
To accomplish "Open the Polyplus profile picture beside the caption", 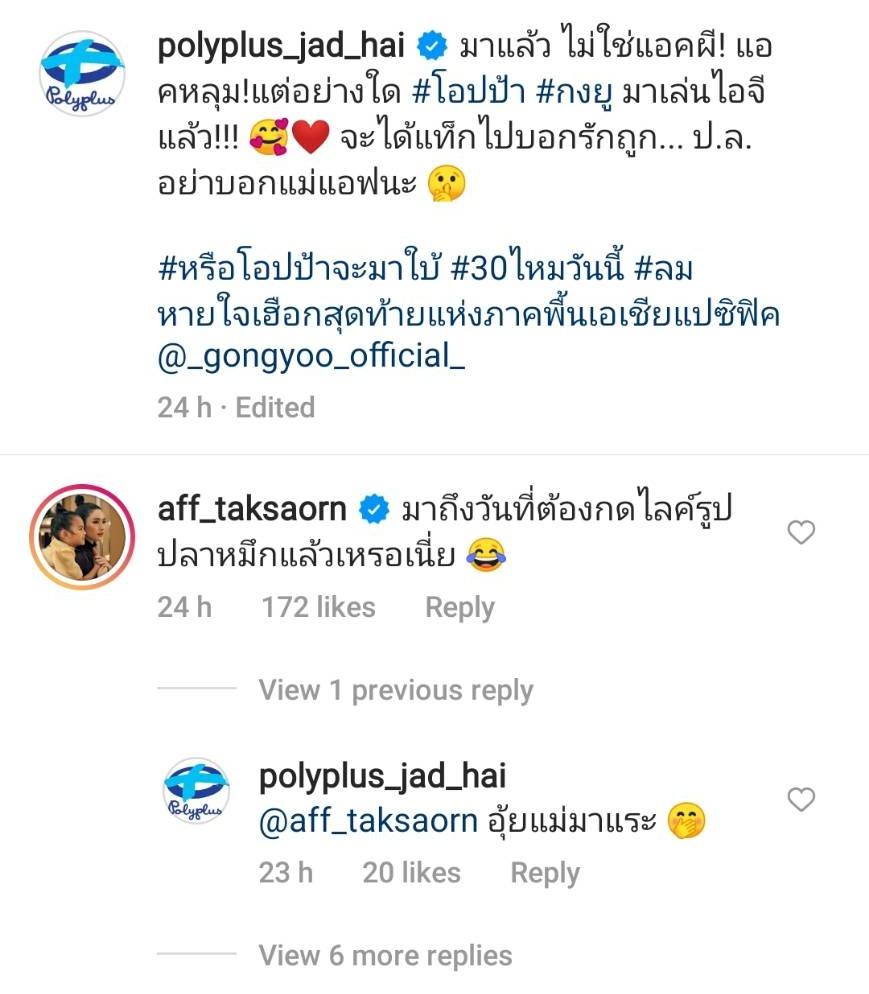I will click(82, 74).
